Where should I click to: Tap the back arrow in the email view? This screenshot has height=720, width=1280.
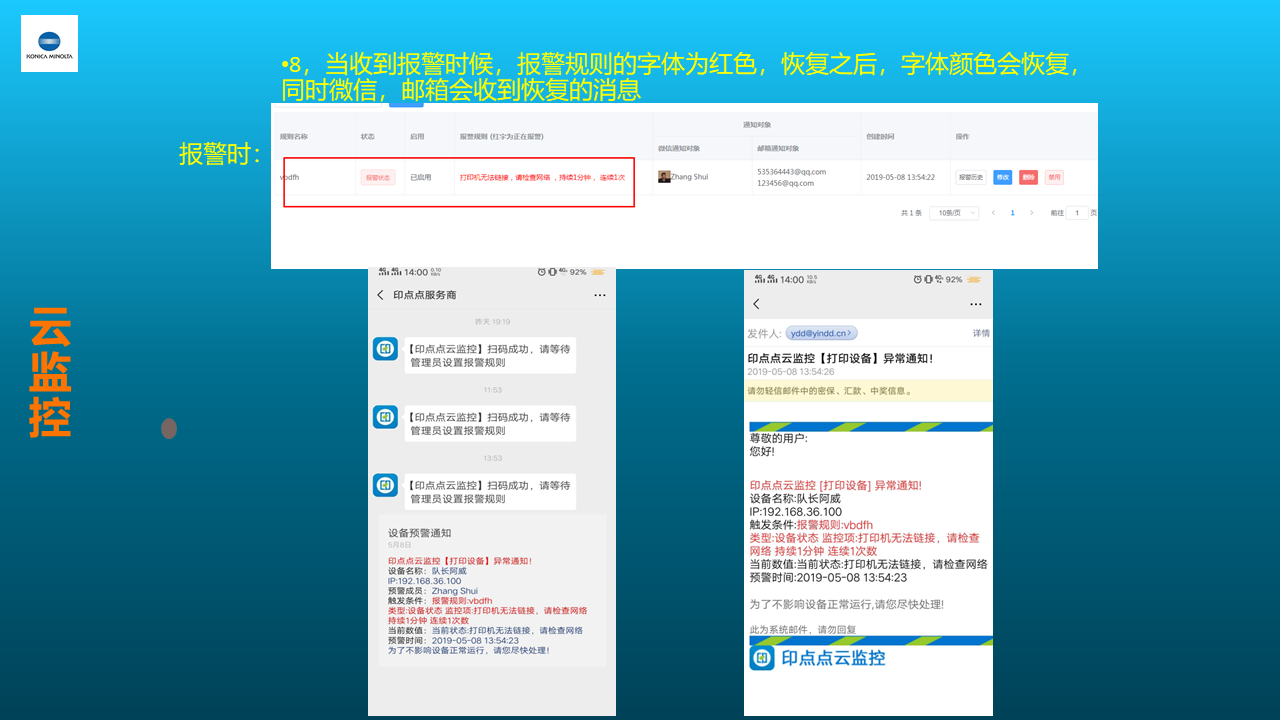[x=756, y=304]
